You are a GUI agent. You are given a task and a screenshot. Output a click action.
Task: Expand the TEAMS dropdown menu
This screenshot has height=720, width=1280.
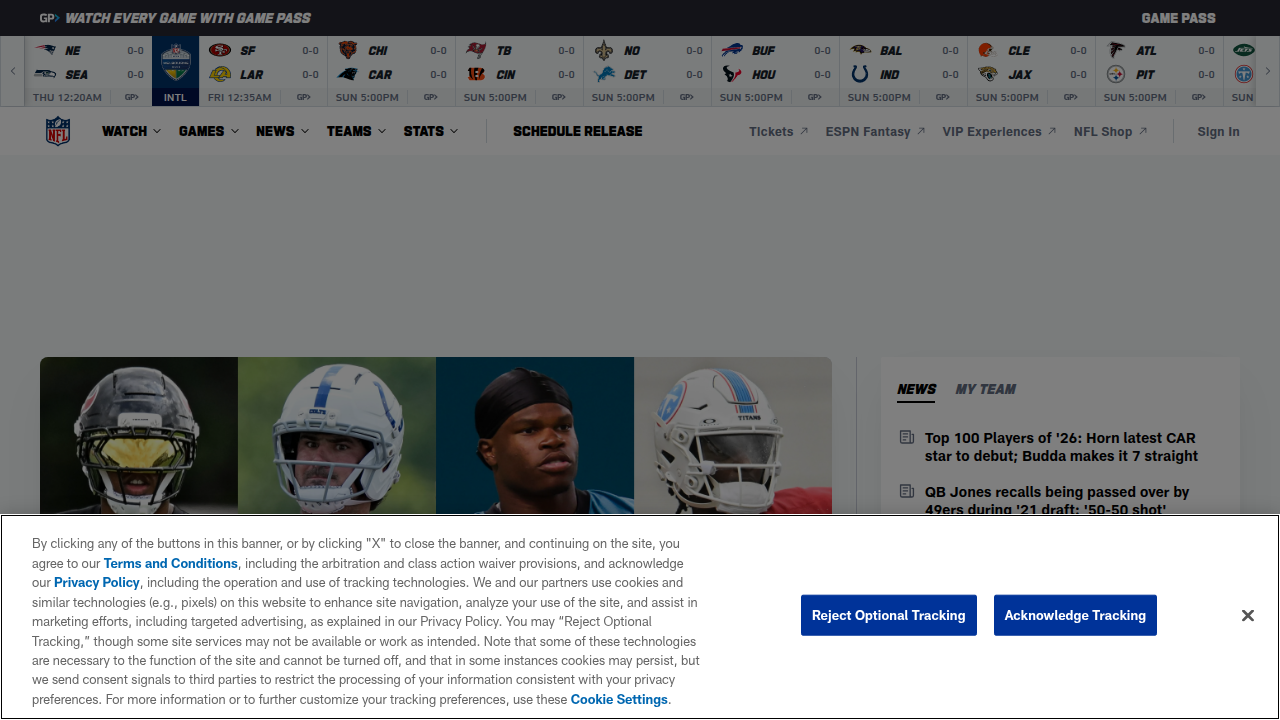coord(356,131)
